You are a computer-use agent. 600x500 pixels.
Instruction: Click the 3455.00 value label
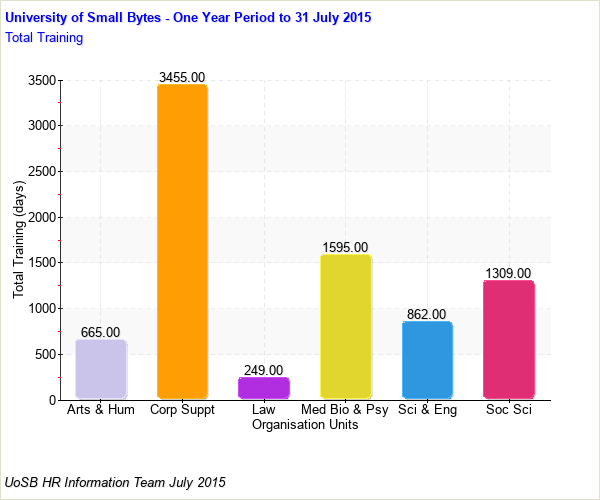[x=182, y=77]
